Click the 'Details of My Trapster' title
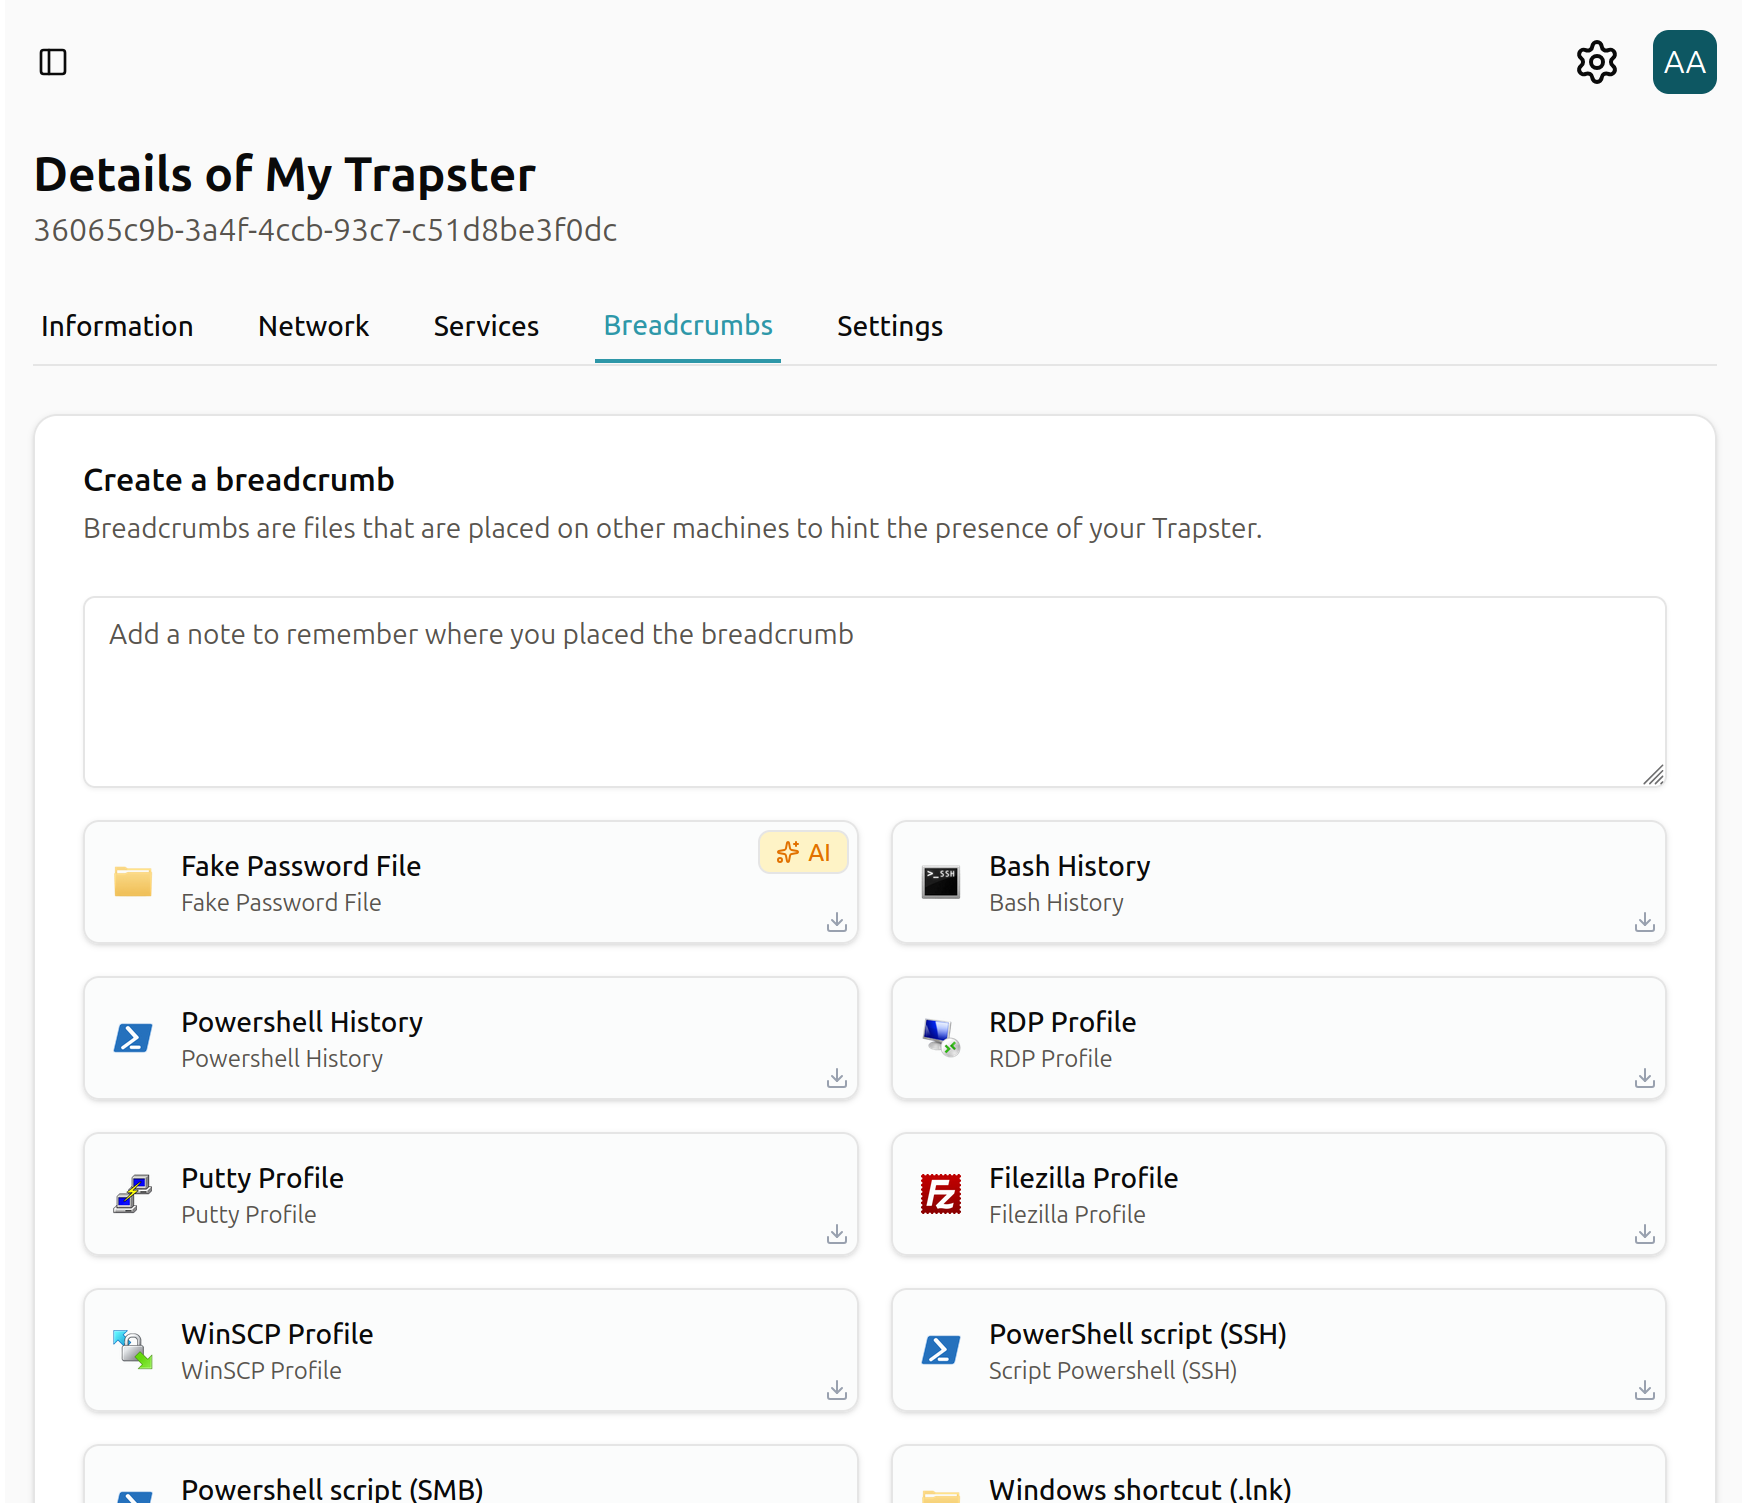The height and width of the screenshot is (1503, 1742). [x=285, y=174]
